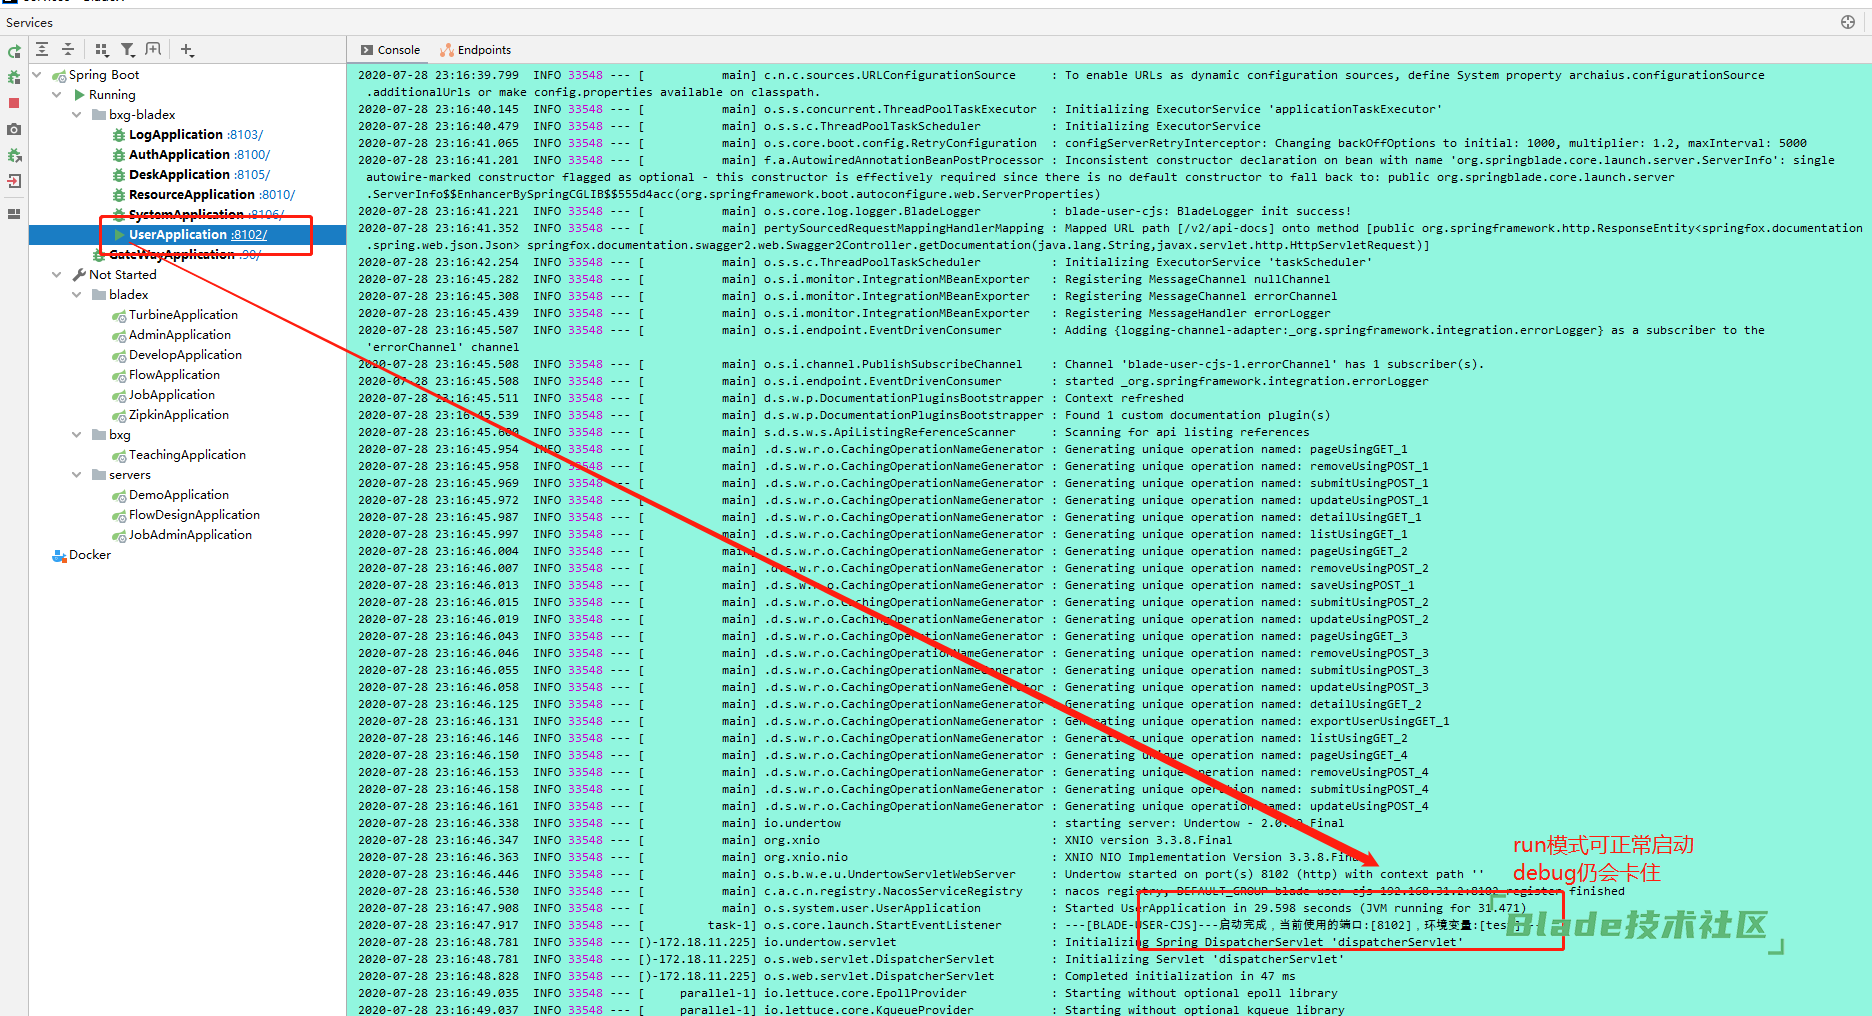
Task: Click the Open in New Tab icon
Action: point(153,49)
